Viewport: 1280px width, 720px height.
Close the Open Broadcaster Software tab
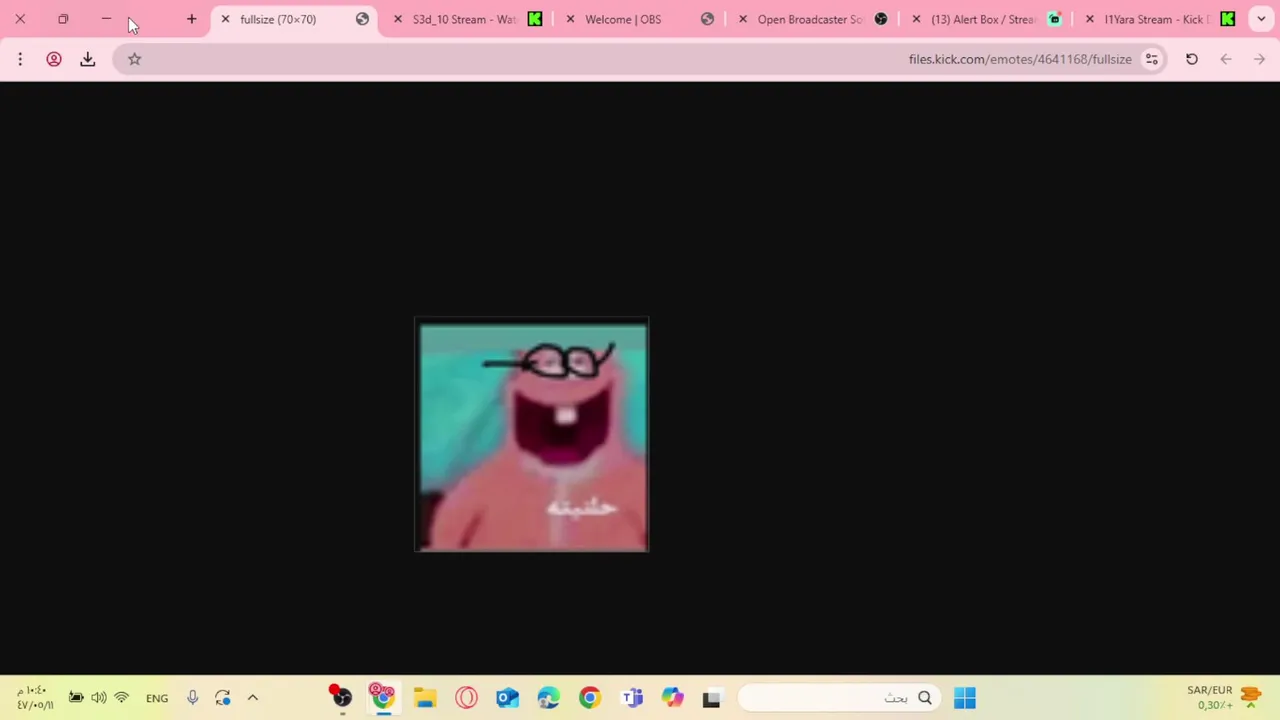pyautogui.click(x=743, y=19)
